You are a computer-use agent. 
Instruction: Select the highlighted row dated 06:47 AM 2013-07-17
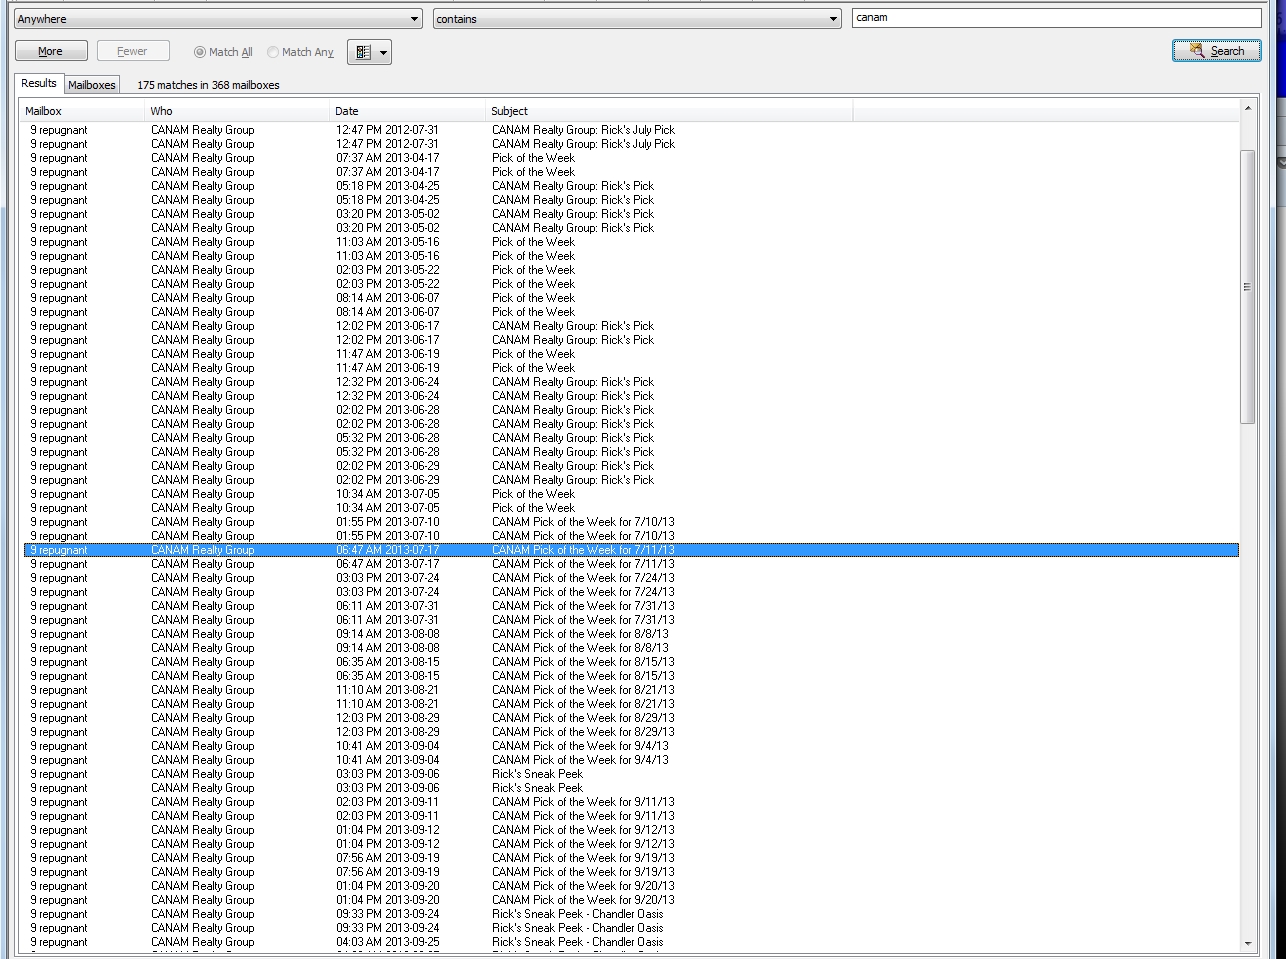(x=631, y=550)
